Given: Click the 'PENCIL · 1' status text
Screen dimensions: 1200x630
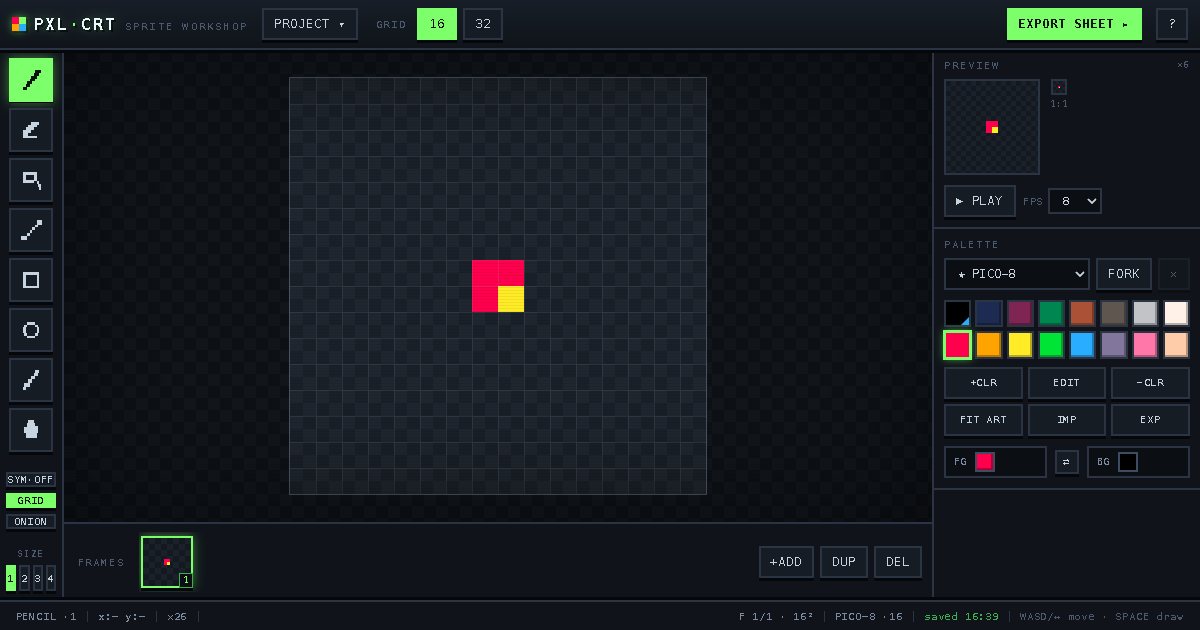Looking at the screenshot, I should [46, 617].
